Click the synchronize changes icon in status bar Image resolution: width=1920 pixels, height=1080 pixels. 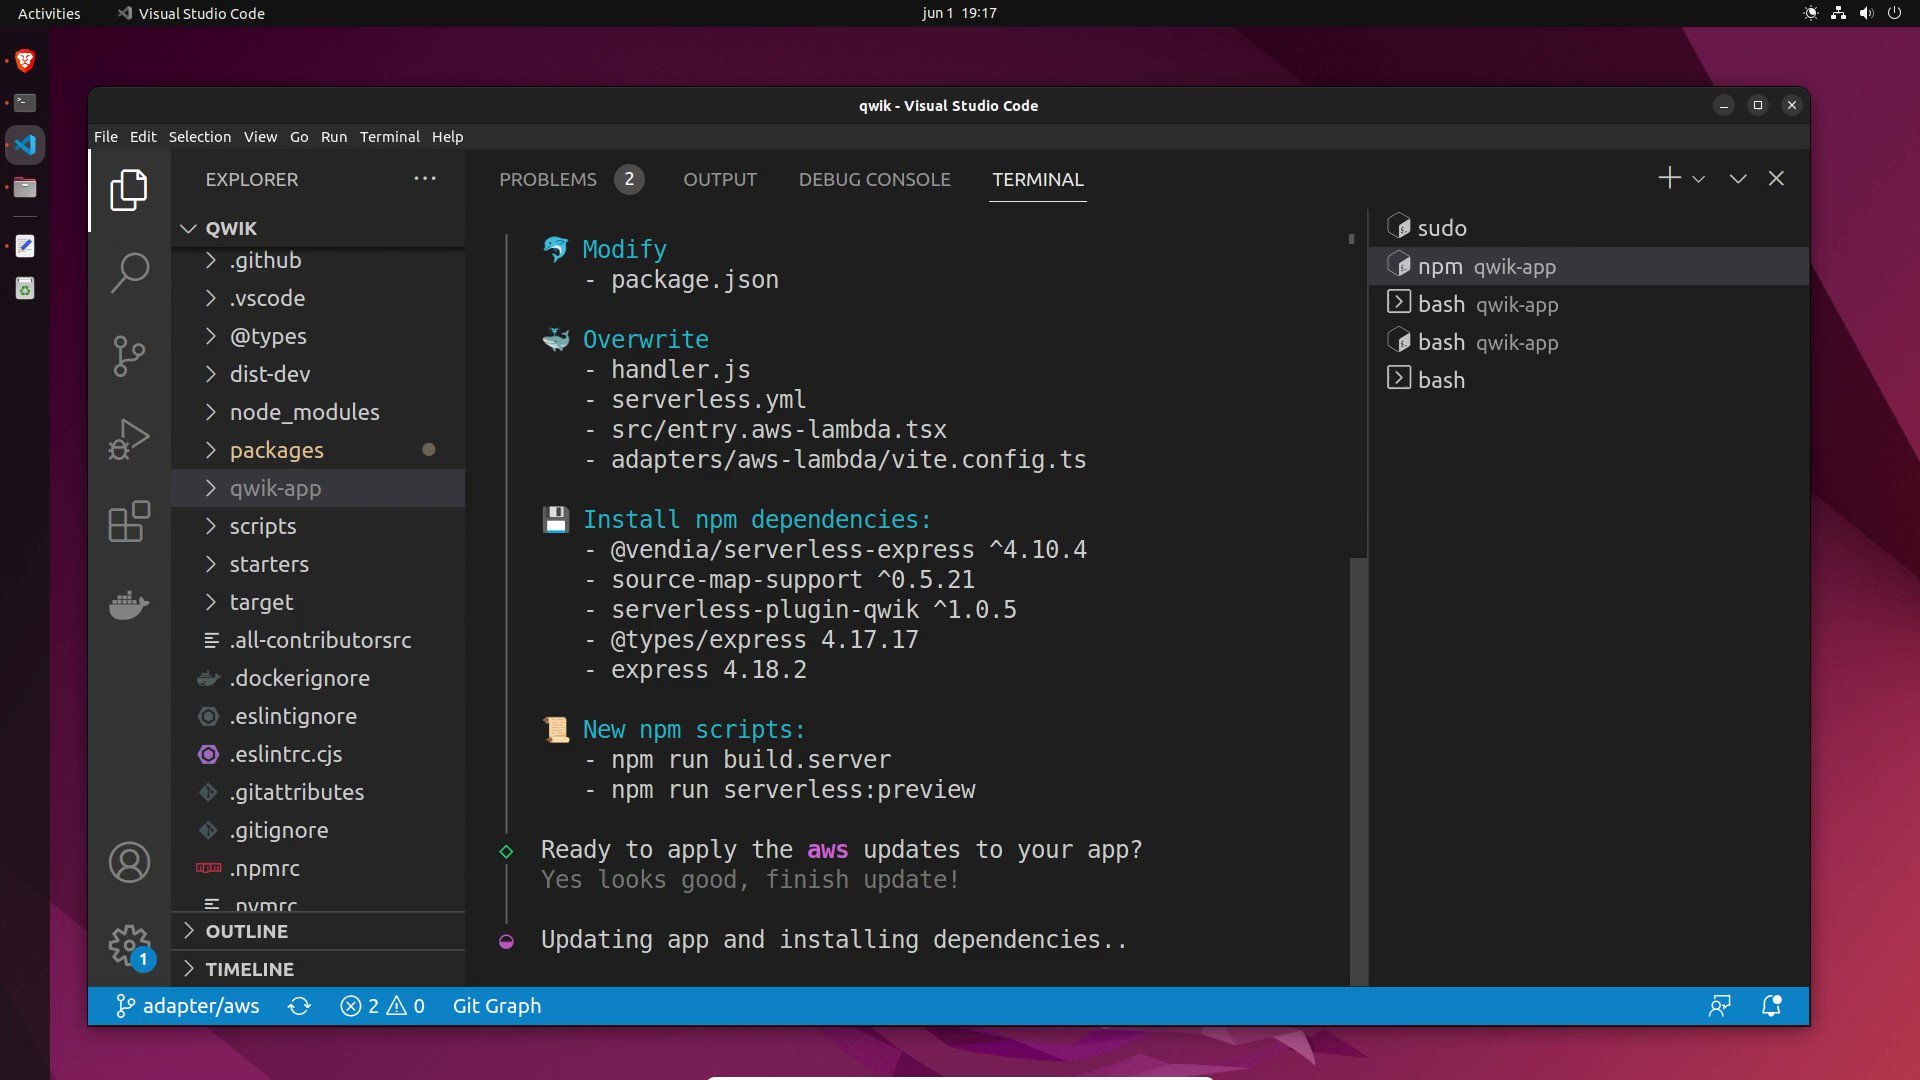tap(299, 1006)
